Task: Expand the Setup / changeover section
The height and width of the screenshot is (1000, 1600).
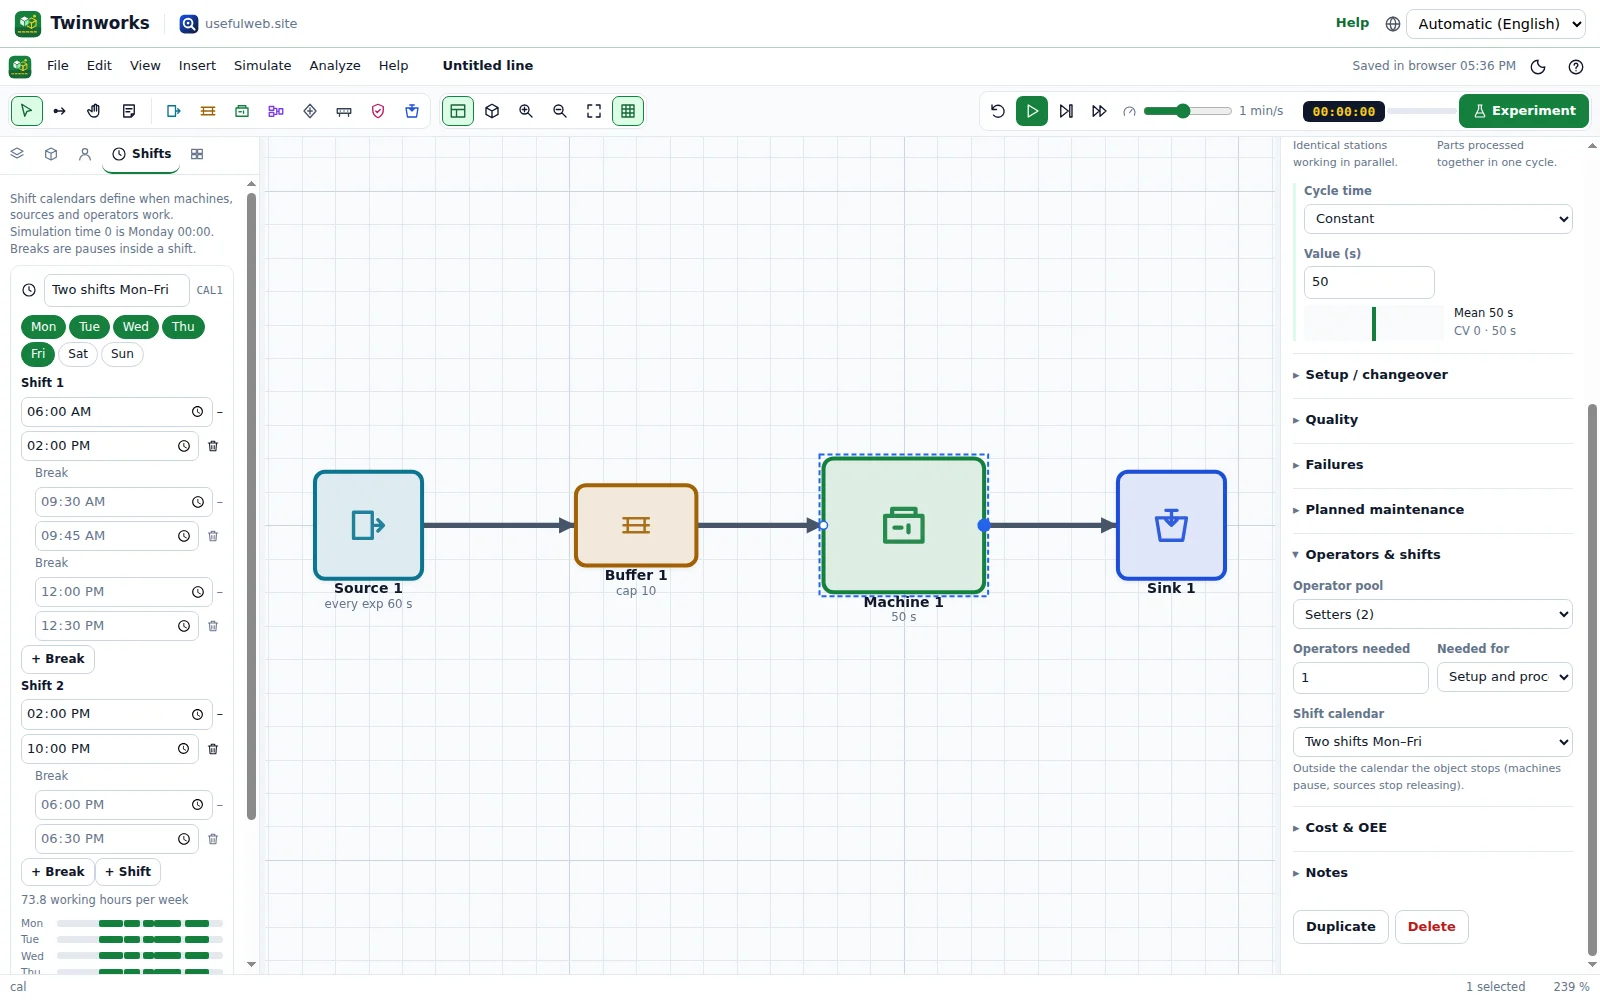Action: [1432, 375]
